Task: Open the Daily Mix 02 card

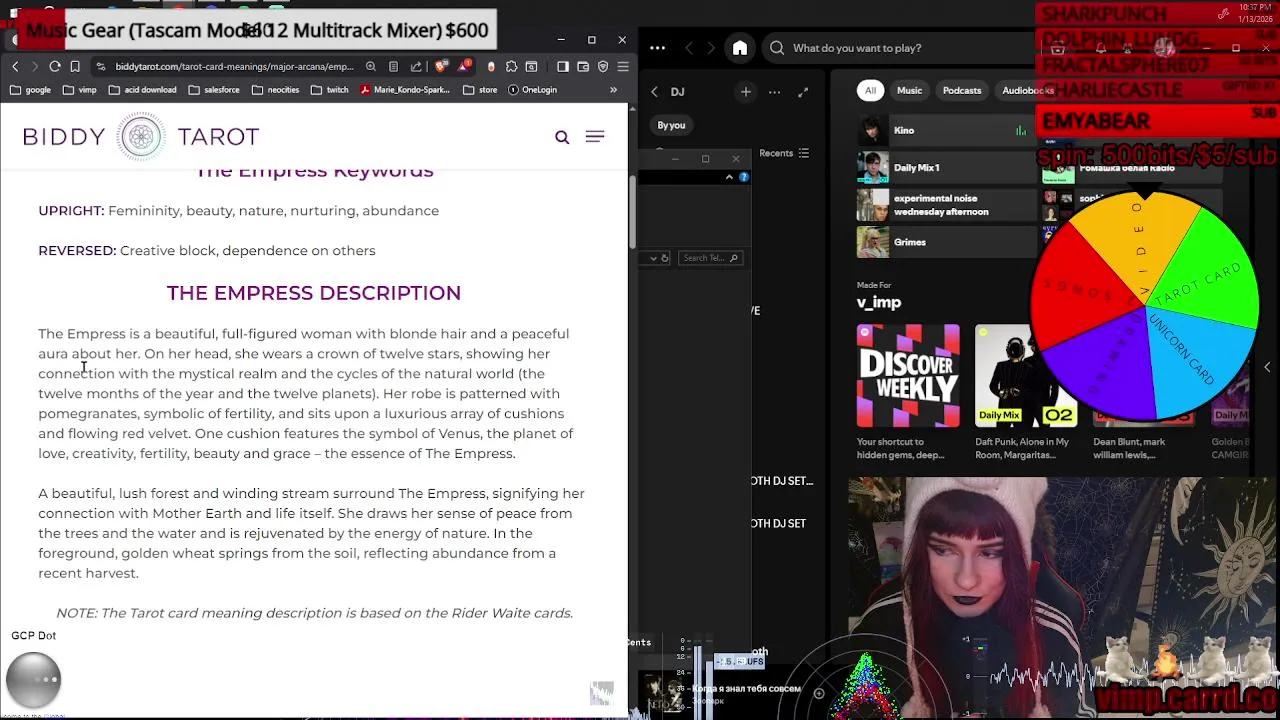Action: (1025, 392)
